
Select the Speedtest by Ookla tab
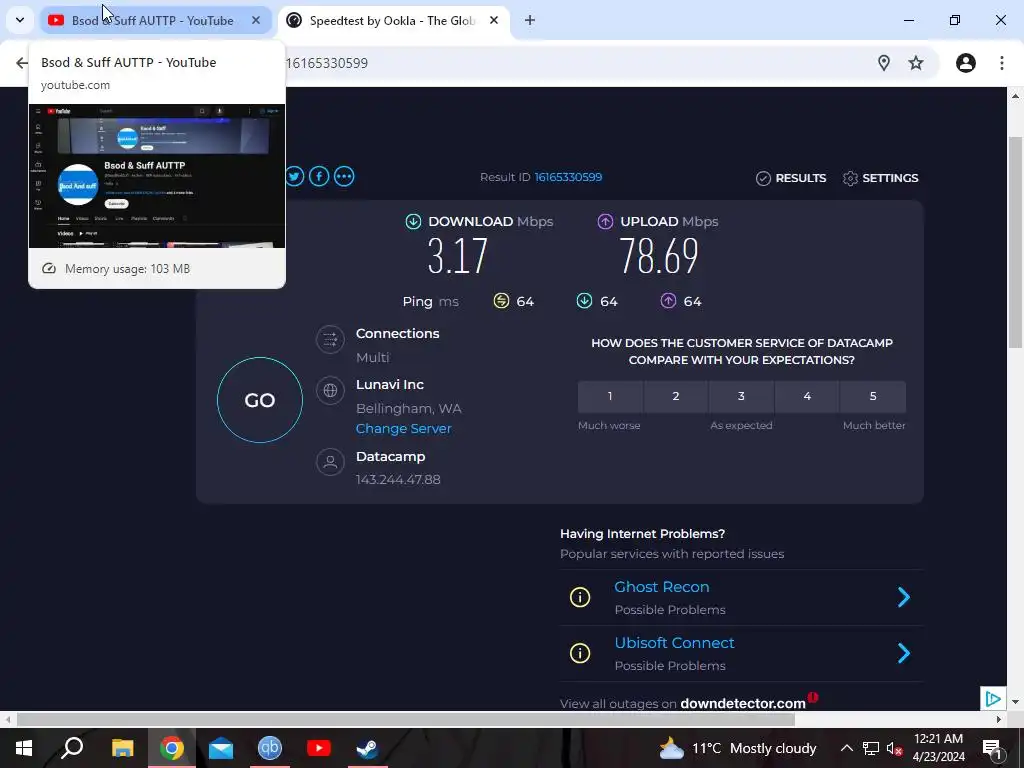pyautogui.click(x=393, y=21)
